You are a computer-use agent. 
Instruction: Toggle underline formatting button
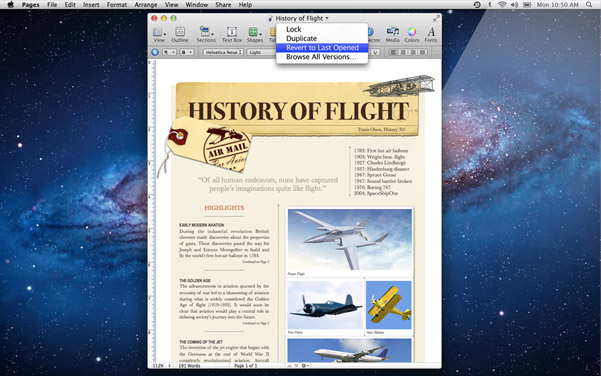(x=376, y=52)
